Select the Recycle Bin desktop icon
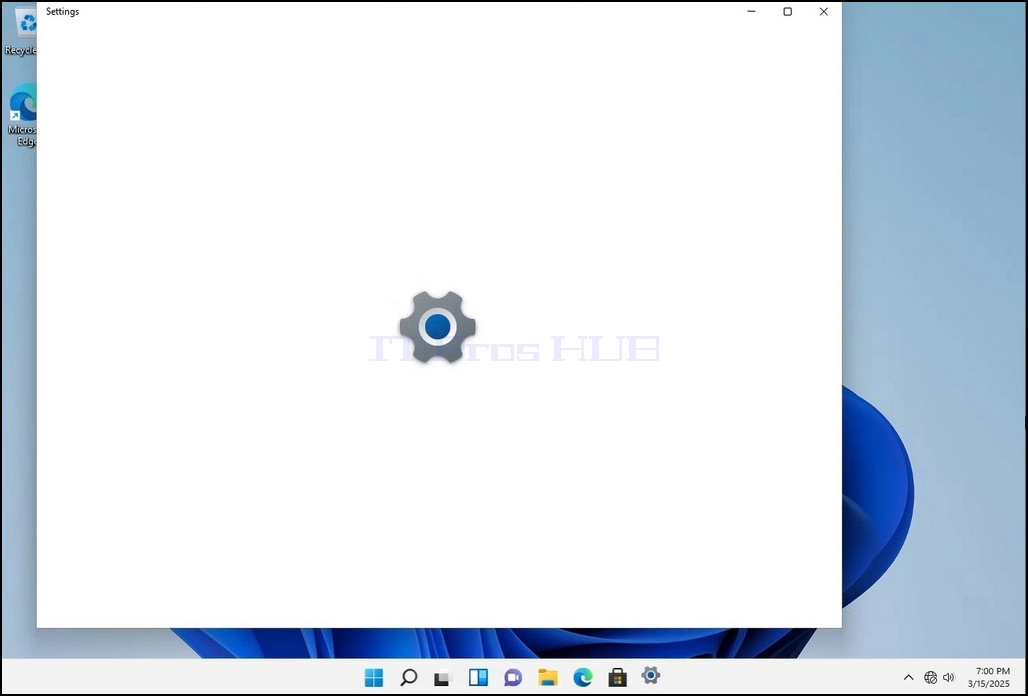The image size is (1028, 696). point(20,31)
